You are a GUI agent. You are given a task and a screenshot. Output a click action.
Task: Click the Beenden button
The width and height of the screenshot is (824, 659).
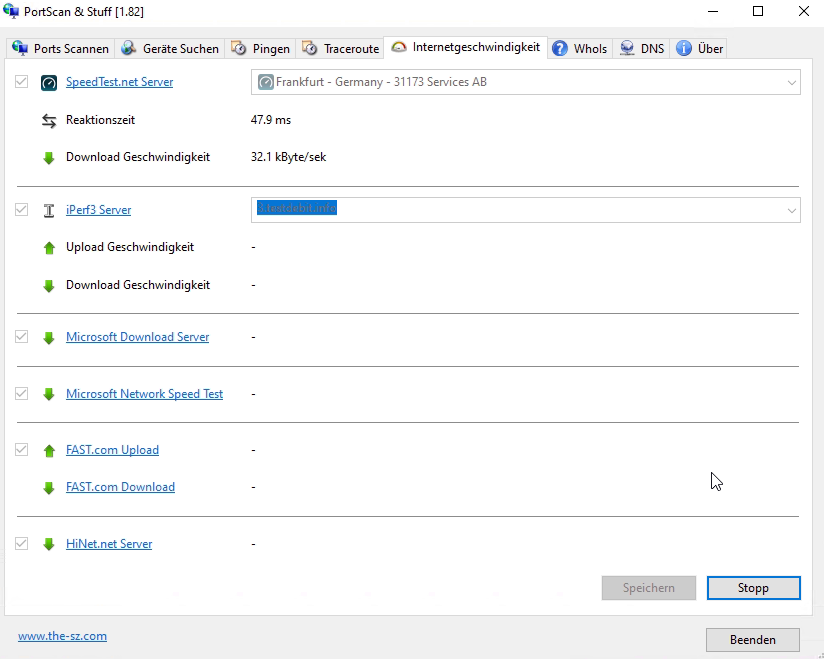[x=752, y=639]
